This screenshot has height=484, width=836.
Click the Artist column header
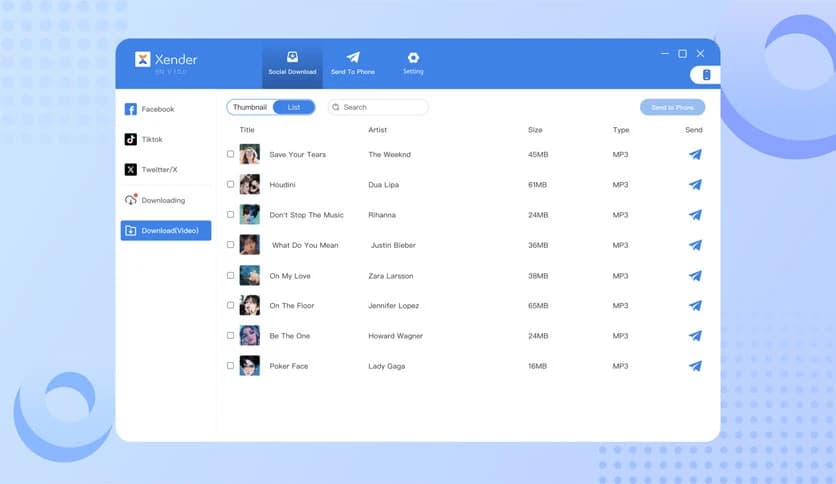pyautogui.click(x=377, y=130)
